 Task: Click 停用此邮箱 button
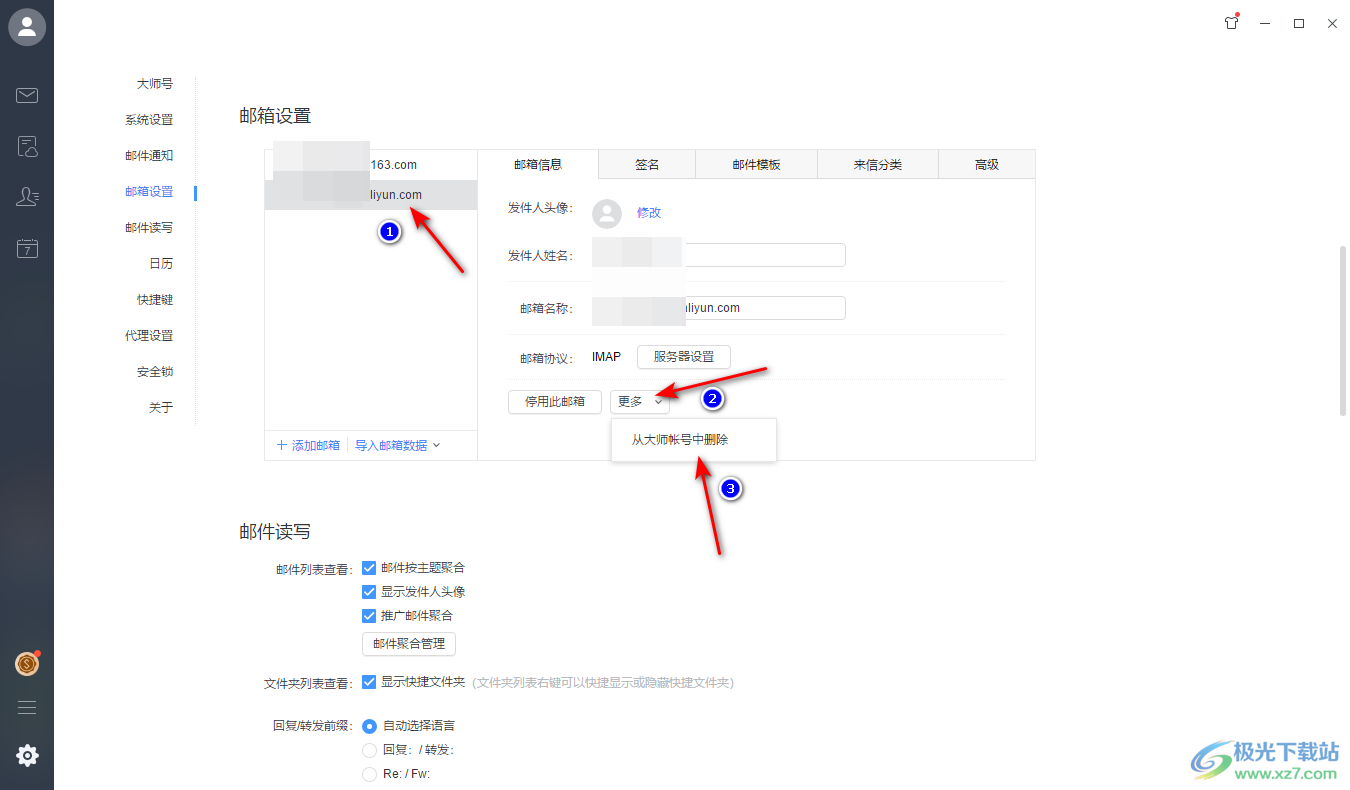[x=554, y=402]
